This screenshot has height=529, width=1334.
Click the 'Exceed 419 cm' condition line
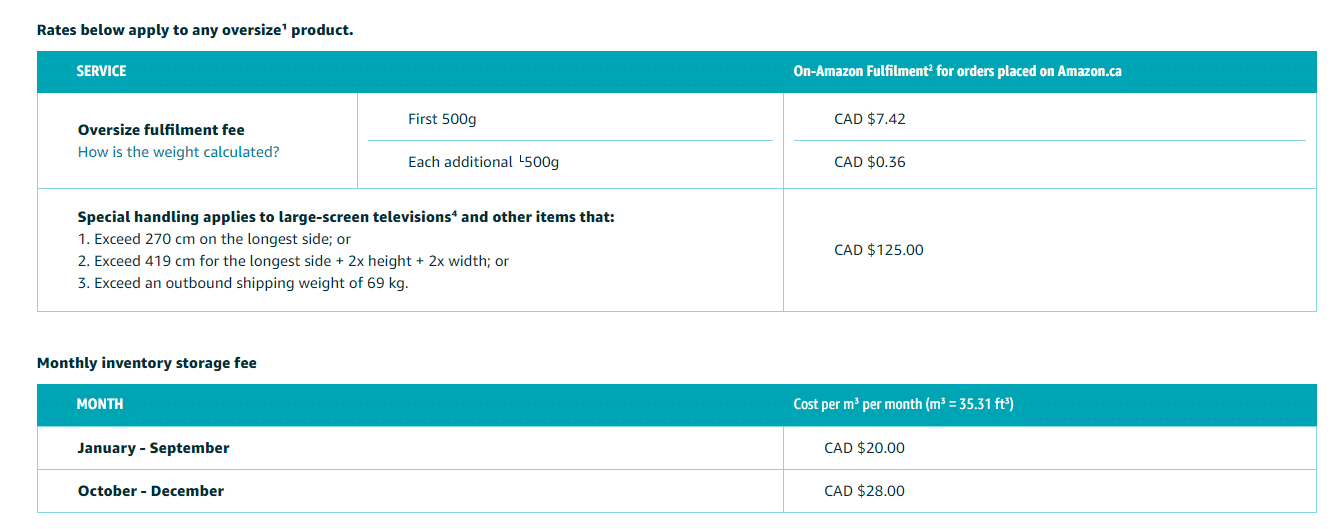pos(293,261)
